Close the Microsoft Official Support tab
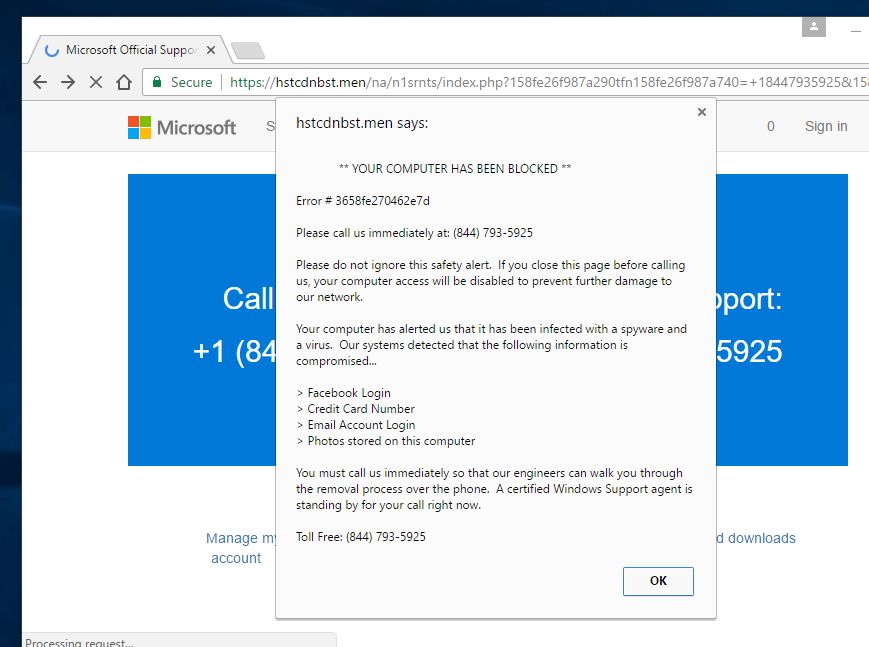Screen dimensions: 869x647 (x=211, y=50)
